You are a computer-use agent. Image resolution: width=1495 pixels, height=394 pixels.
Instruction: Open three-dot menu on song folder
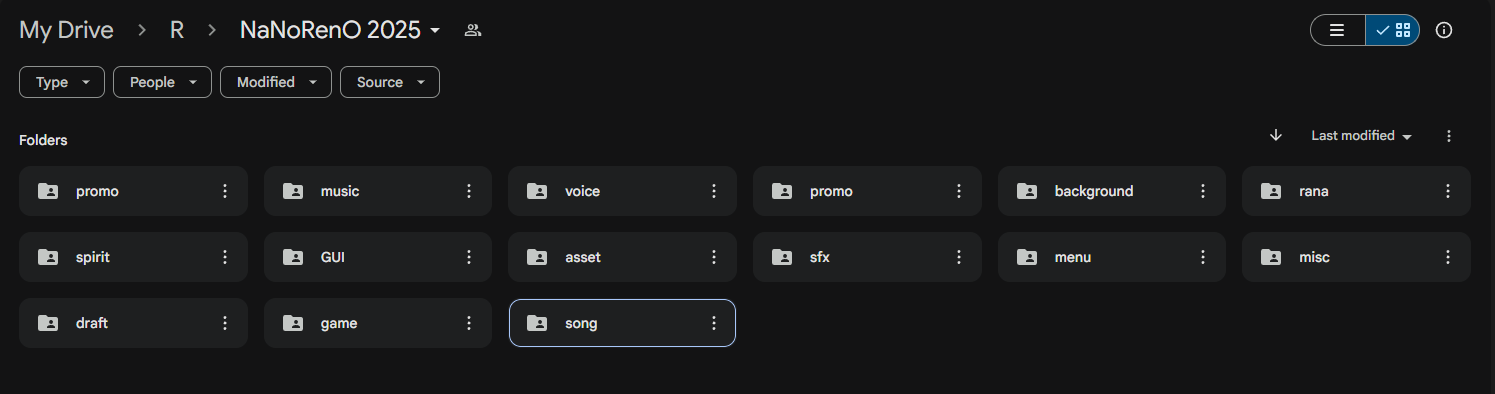point(714,323)
